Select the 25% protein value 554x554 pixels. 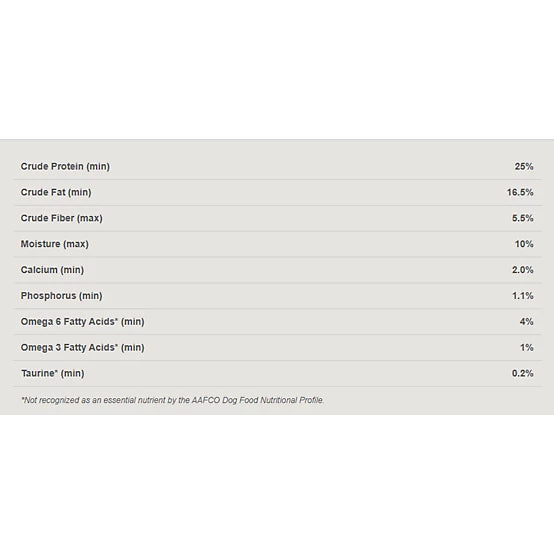[524, 166]
